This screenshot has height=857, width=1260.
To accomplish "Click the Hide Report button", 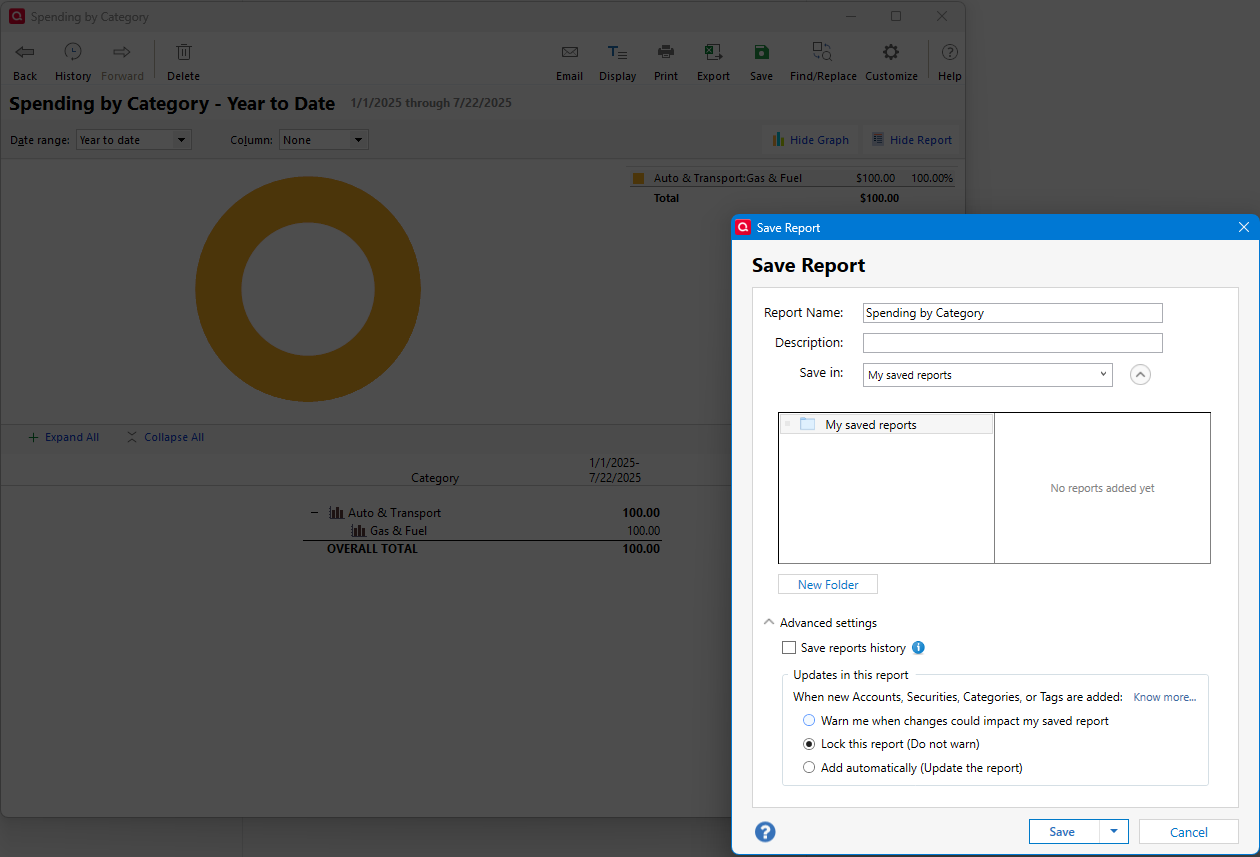I will pos(911,140).
